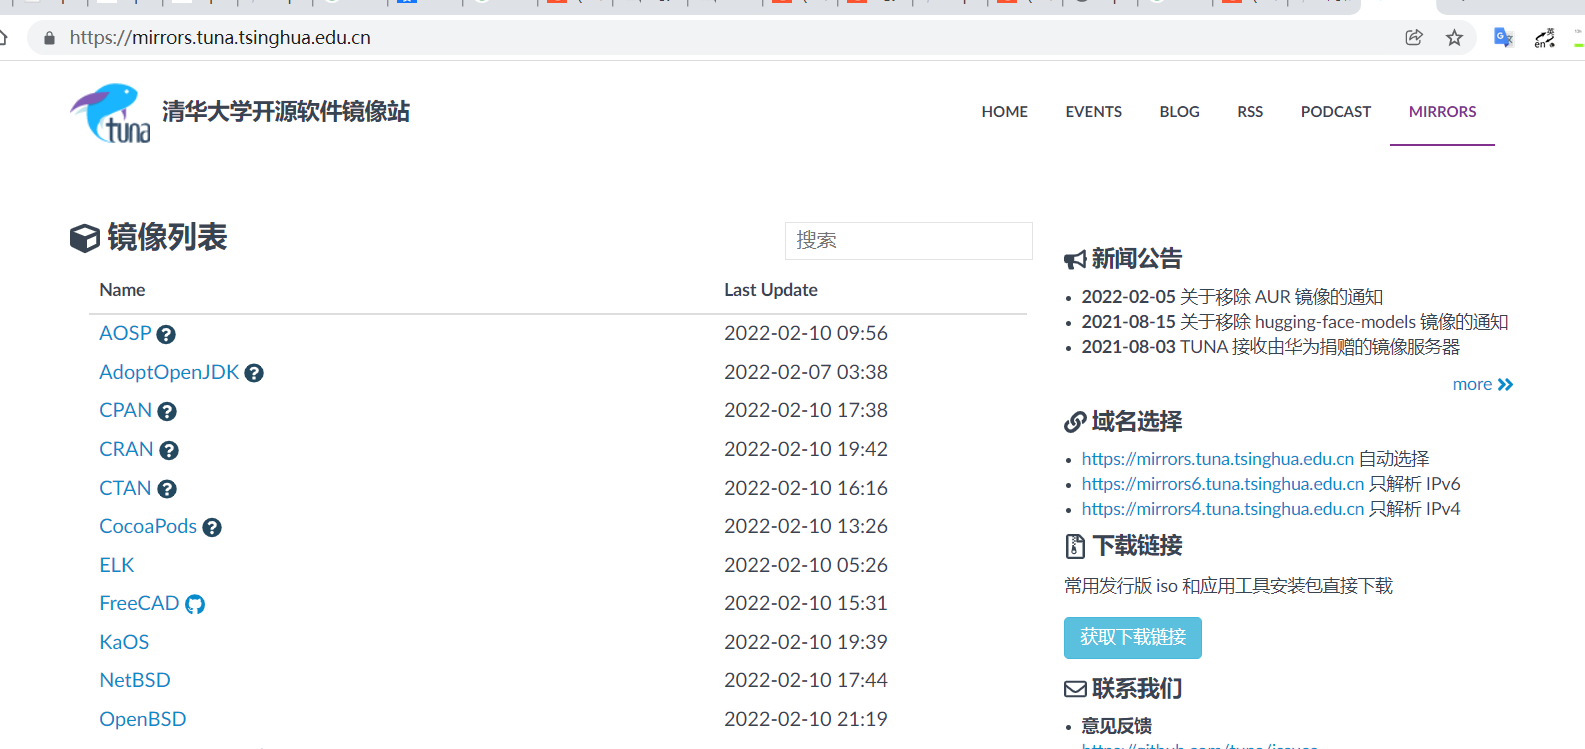Open the help icon next to AdoptOpenJDK

[x=254, y=373]
